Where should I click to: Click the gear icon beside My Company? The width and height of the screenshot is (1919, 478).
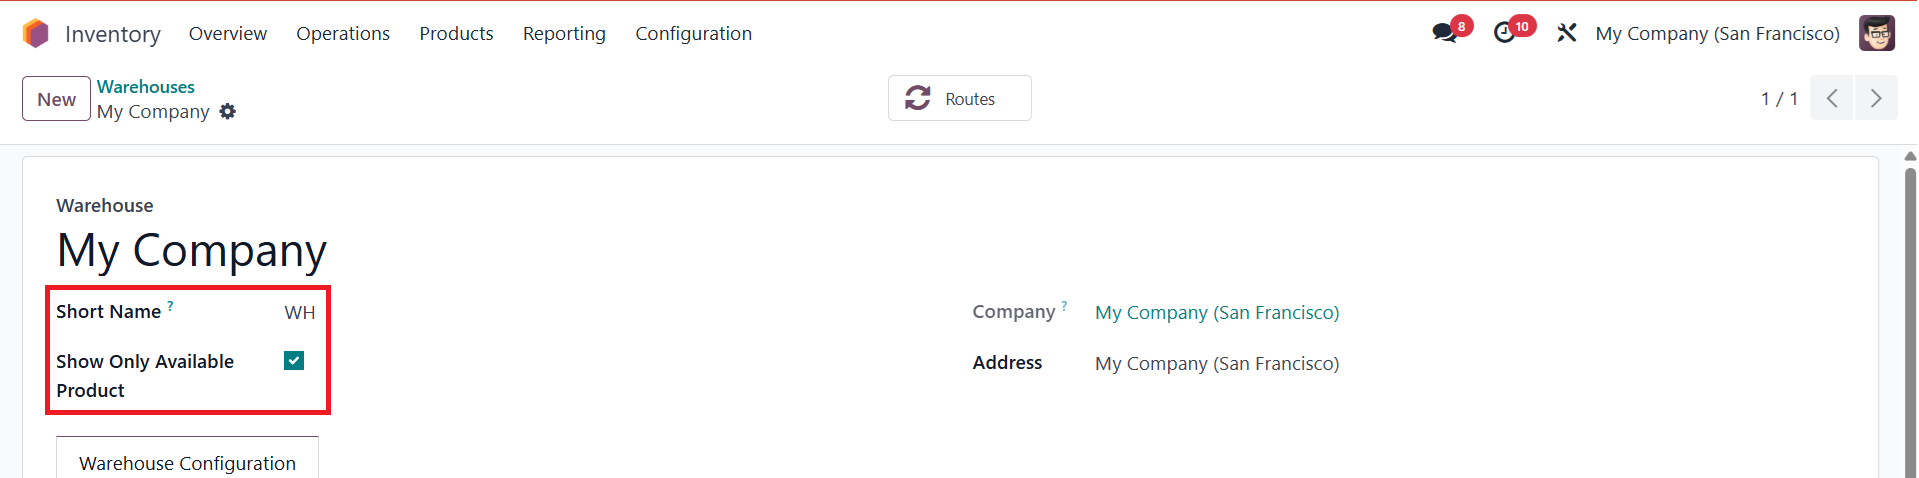tap(228, 112)
